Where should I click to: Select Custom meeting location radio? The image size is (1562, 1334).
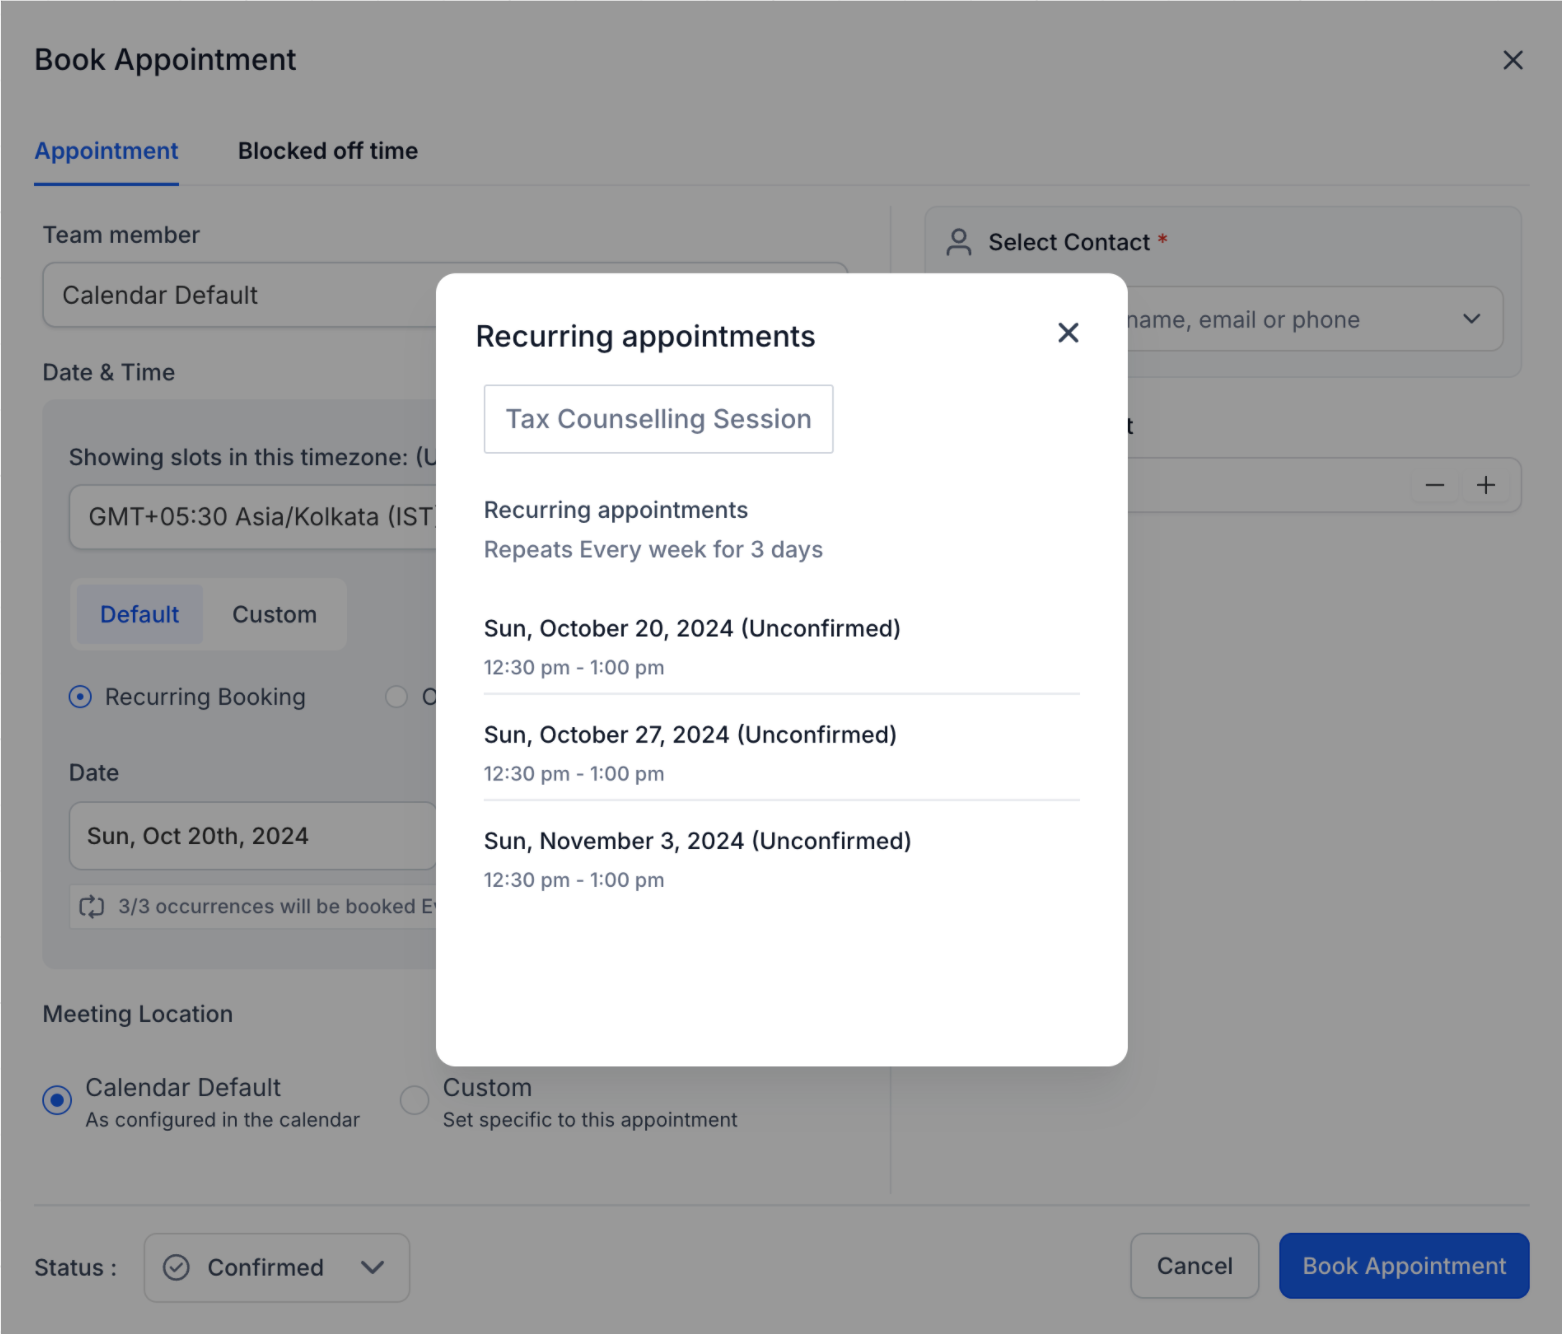pyautogui.click(x=414, y=1101)
